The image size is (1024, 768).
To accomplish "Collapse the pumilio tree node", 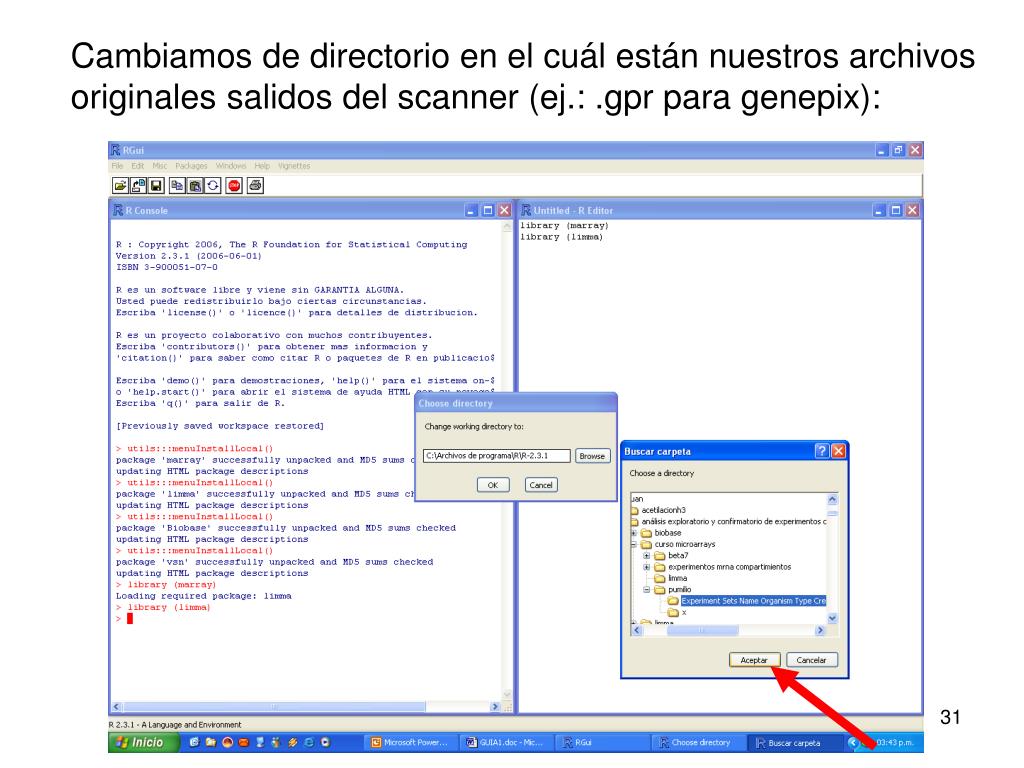I will 647,590.
